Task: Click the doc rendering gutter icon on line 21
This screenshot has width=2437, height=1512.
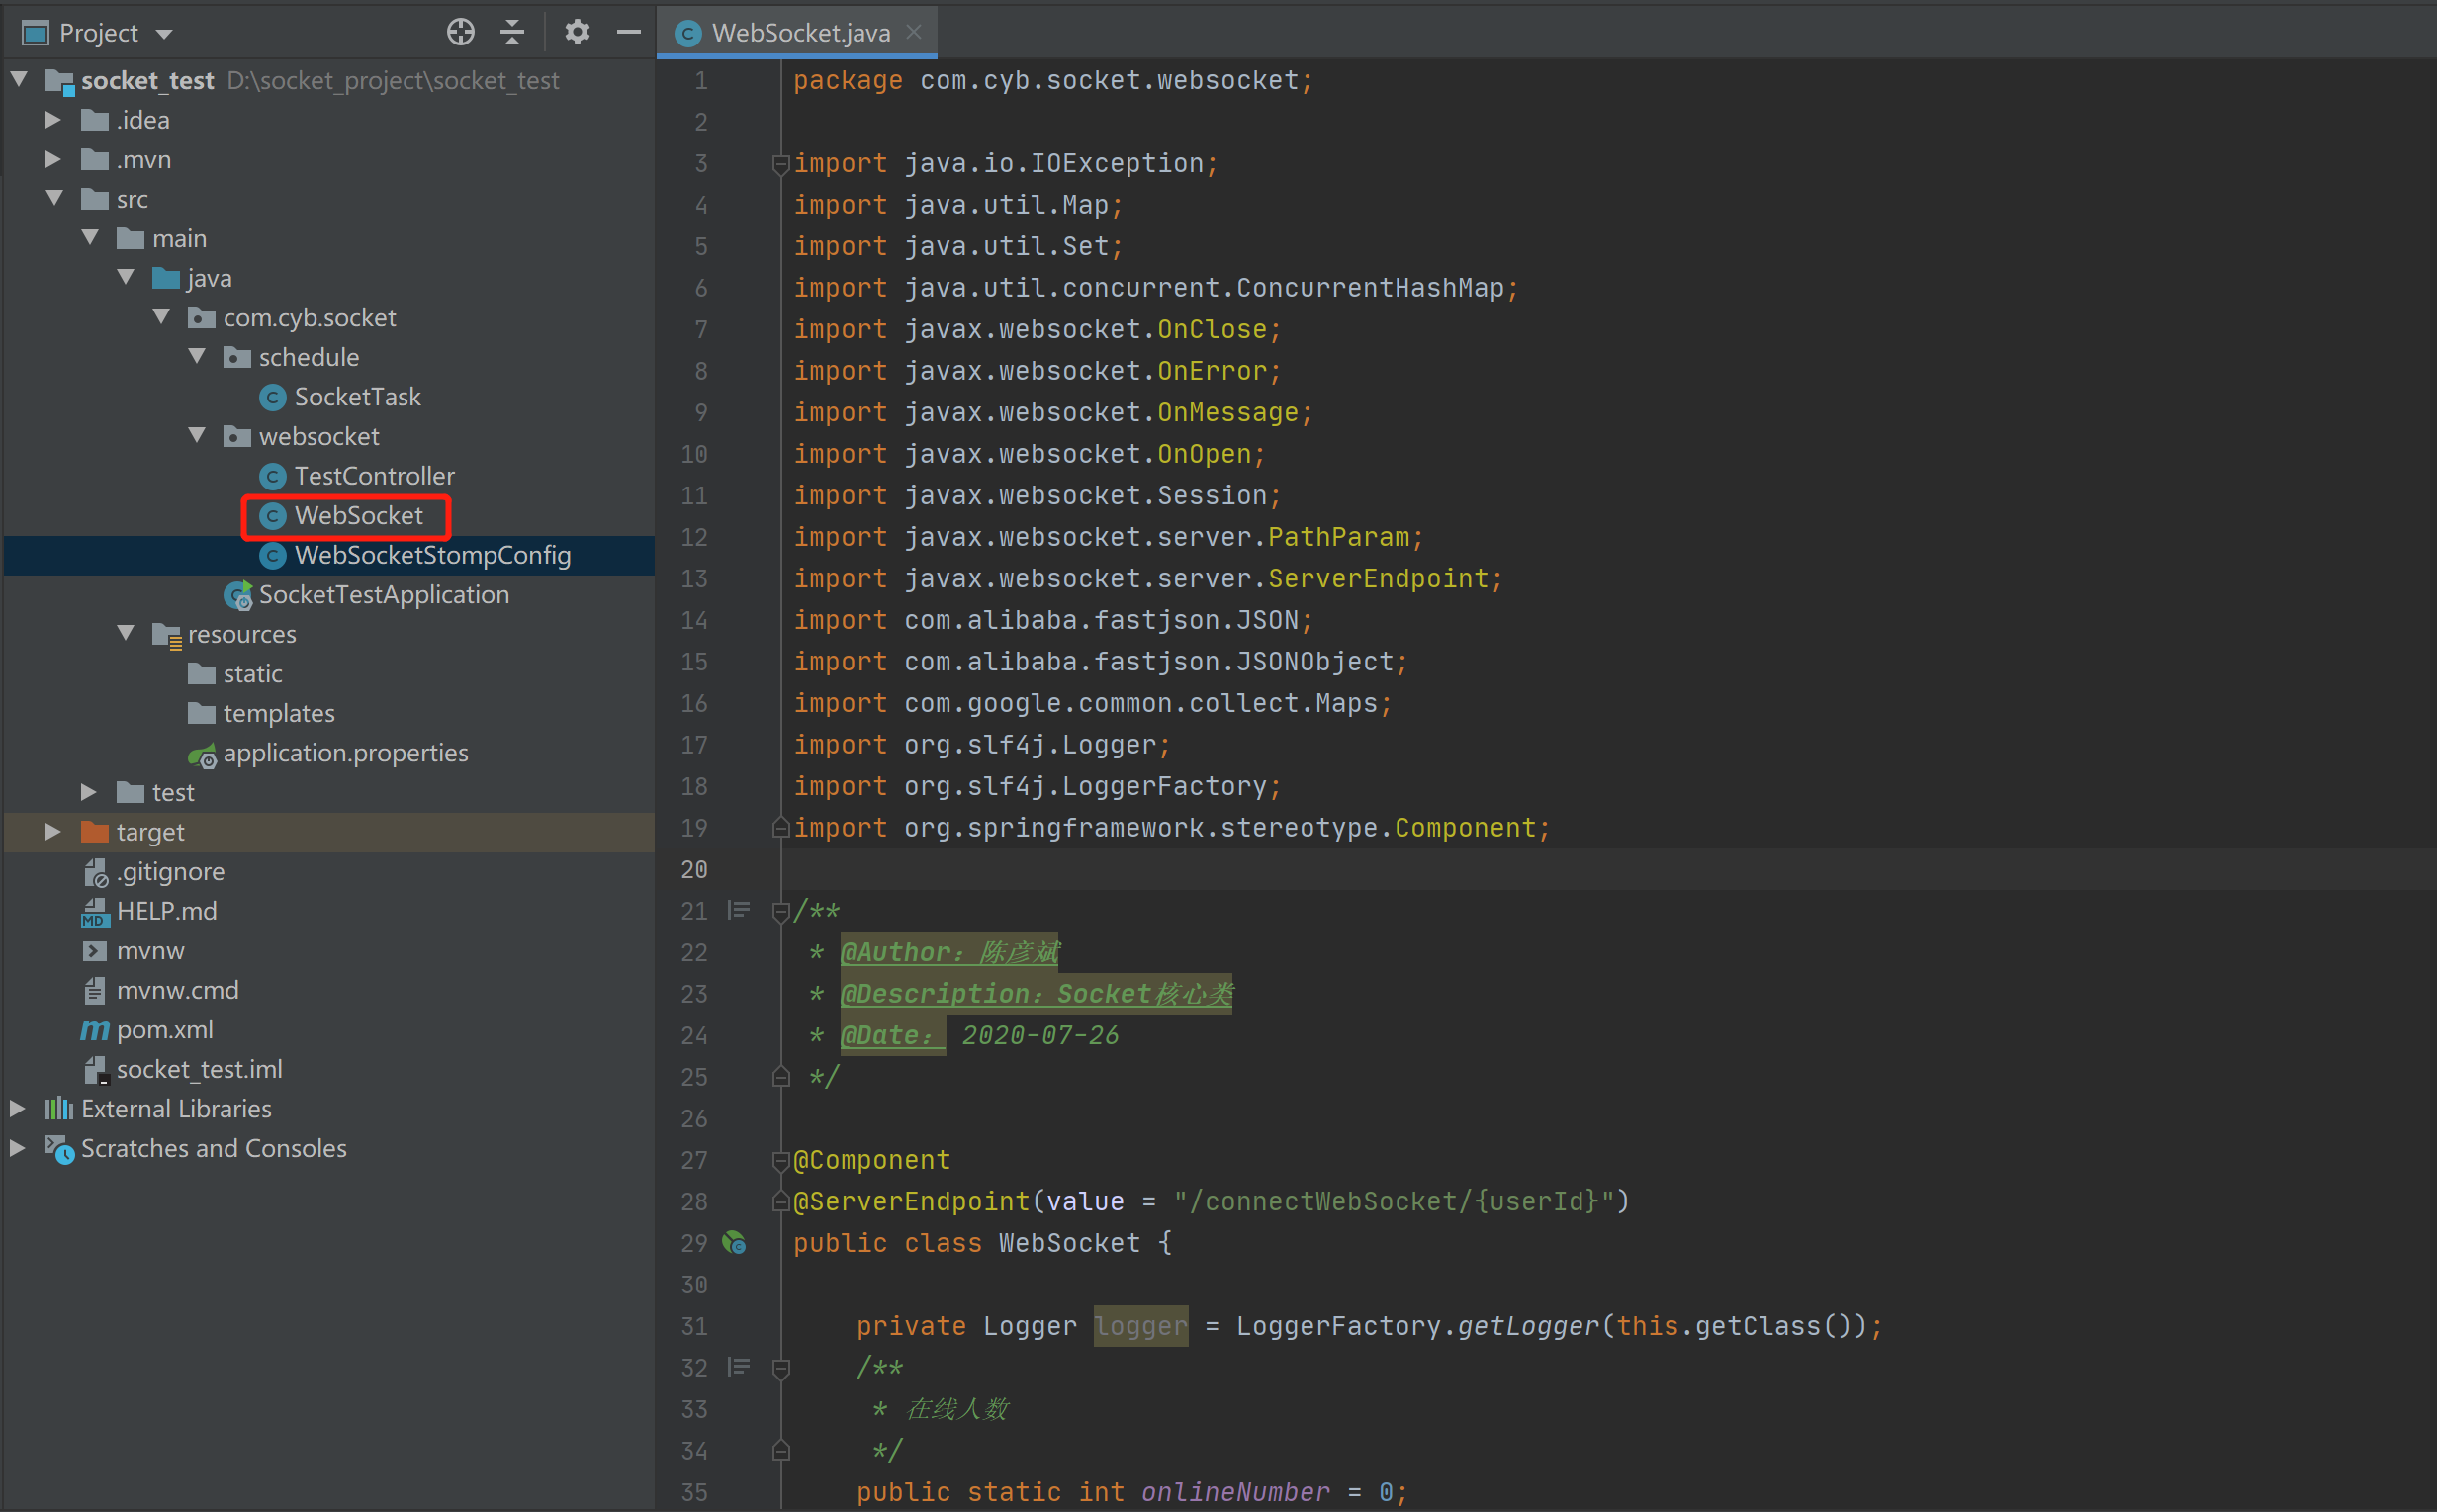Action: click(x=739, y=910)
